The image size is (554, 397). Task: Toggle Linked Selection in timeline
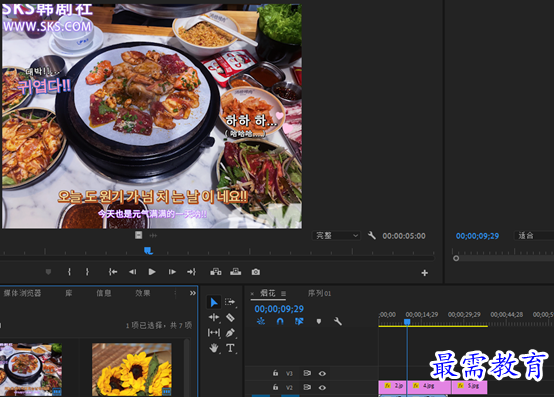pos(299,321)
